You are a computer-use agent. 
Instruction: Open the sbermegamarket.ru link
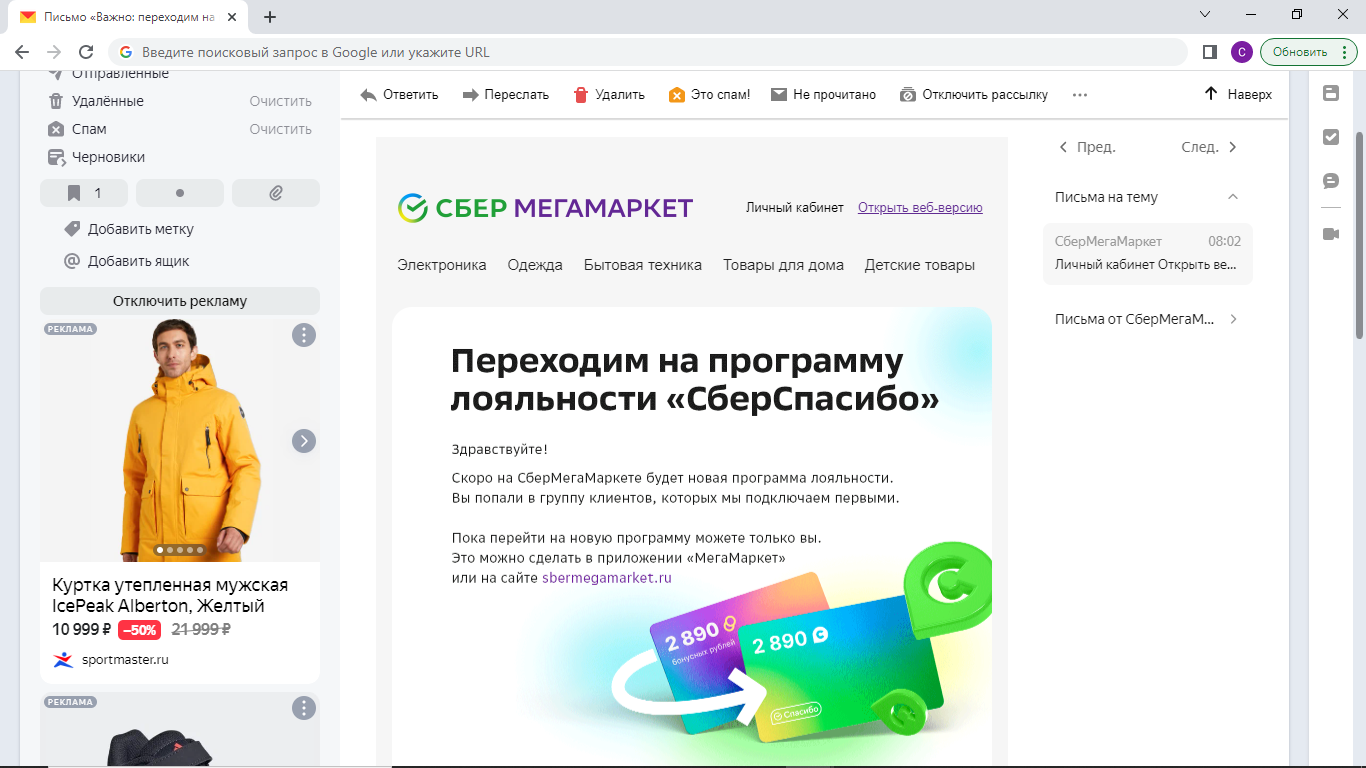tap(607, 578)
